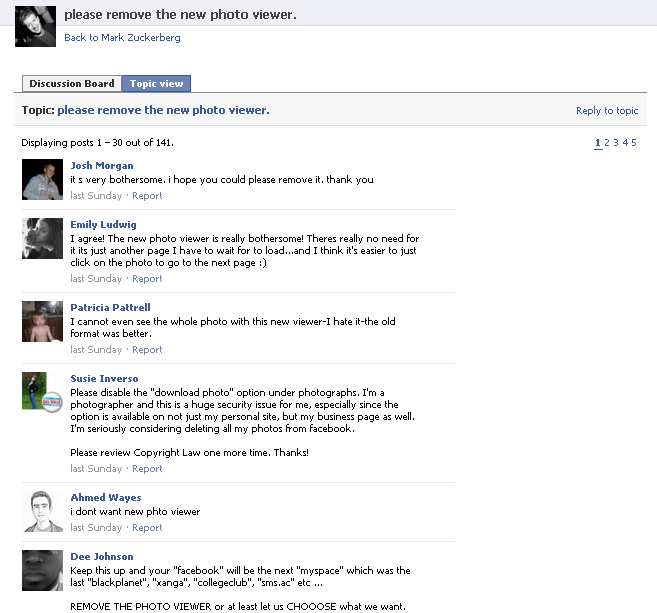Open the topic title link
657x613 pixels.
[x=163, y=110]
